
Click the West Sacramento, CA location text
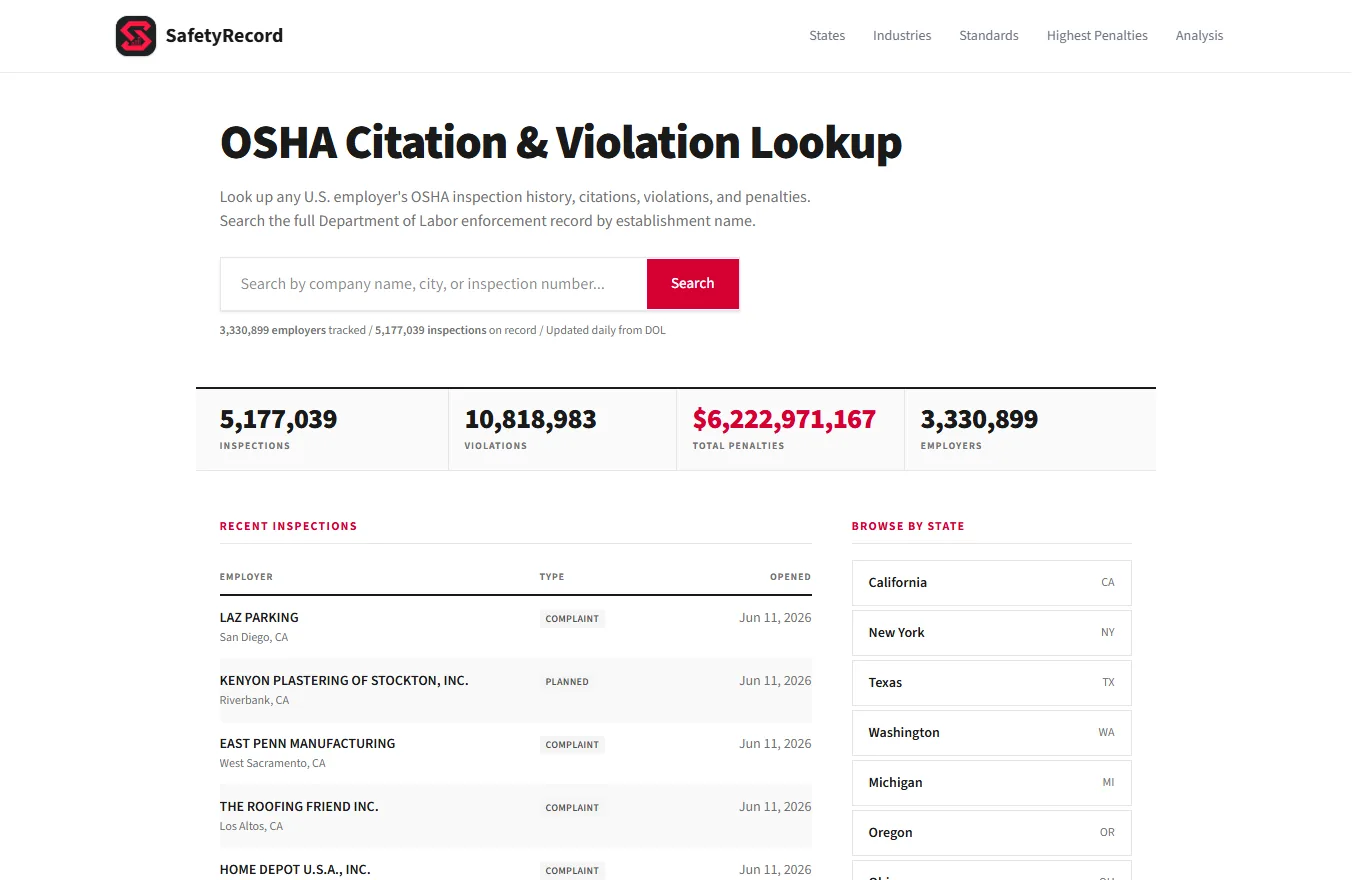(x=272, y=764)
